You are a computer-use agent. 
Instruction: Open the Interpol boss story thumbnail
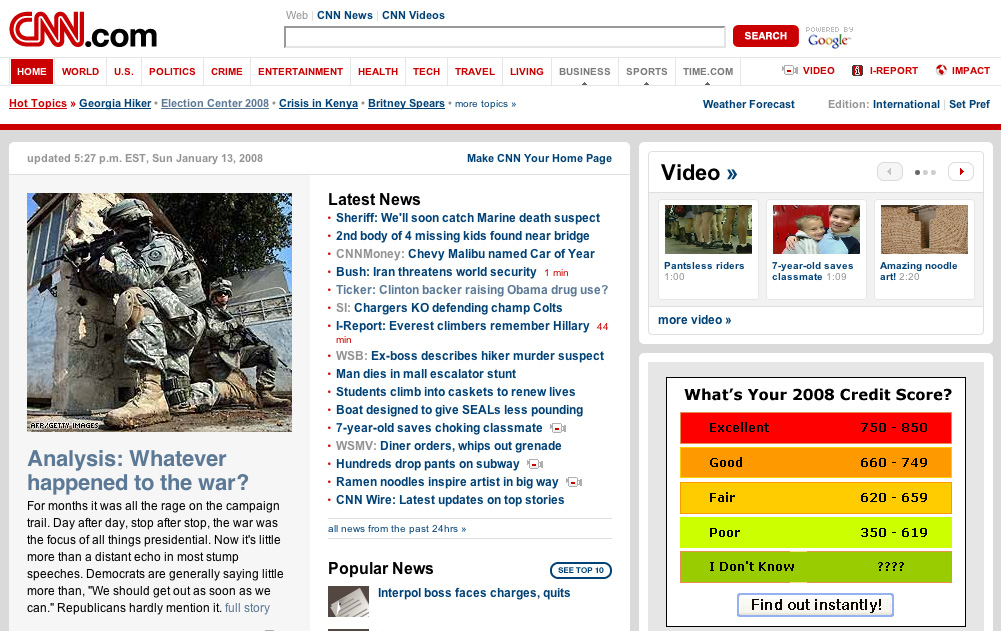[x=349, y=601]
